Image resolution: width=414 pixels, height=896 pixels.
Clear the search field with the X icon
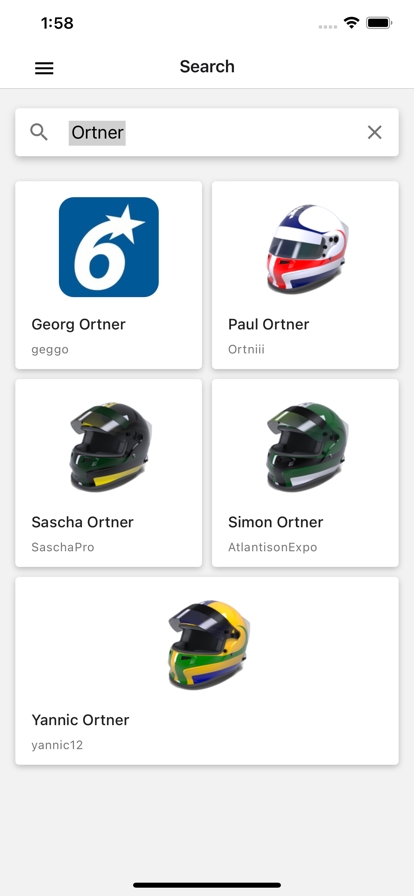click(375, 133)
